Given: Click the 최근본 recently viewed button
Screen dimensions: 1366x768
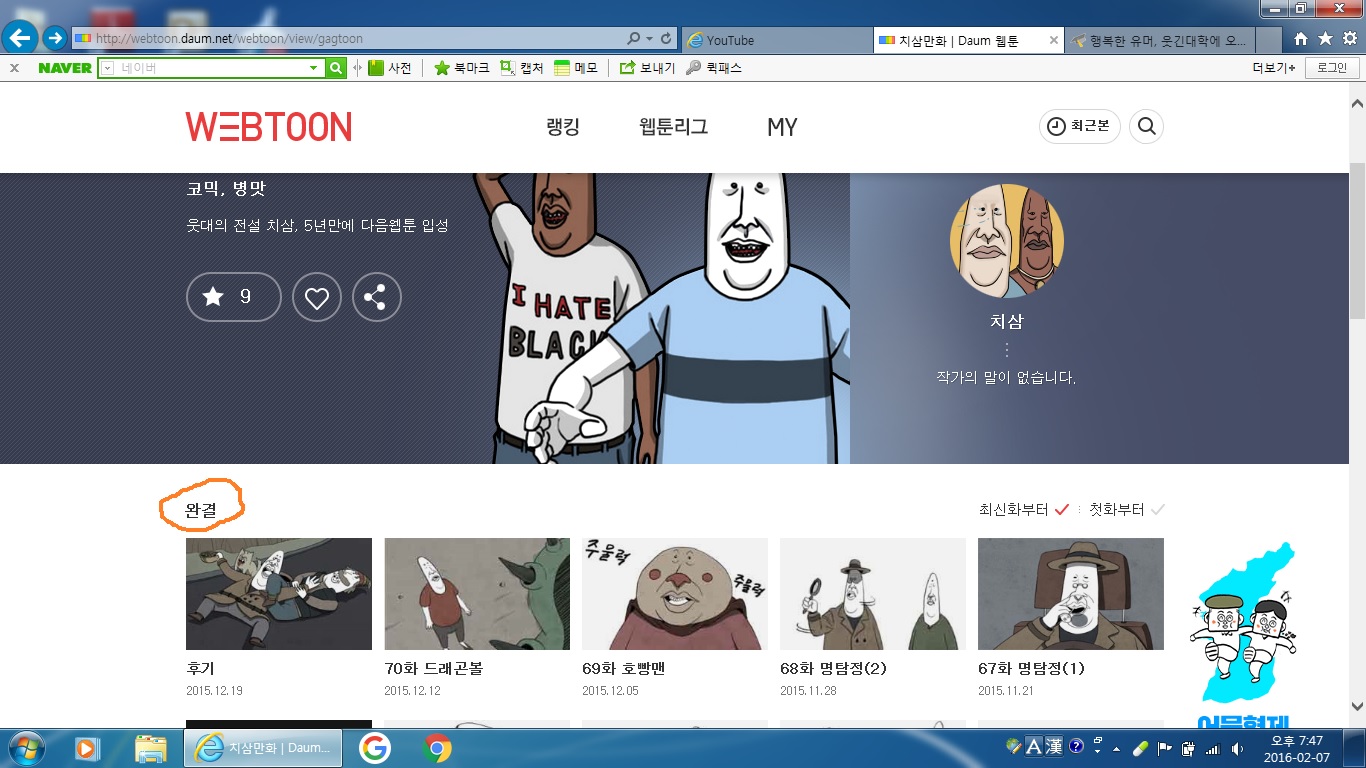Looking at the screenshot, I should tap(1080, 126).
